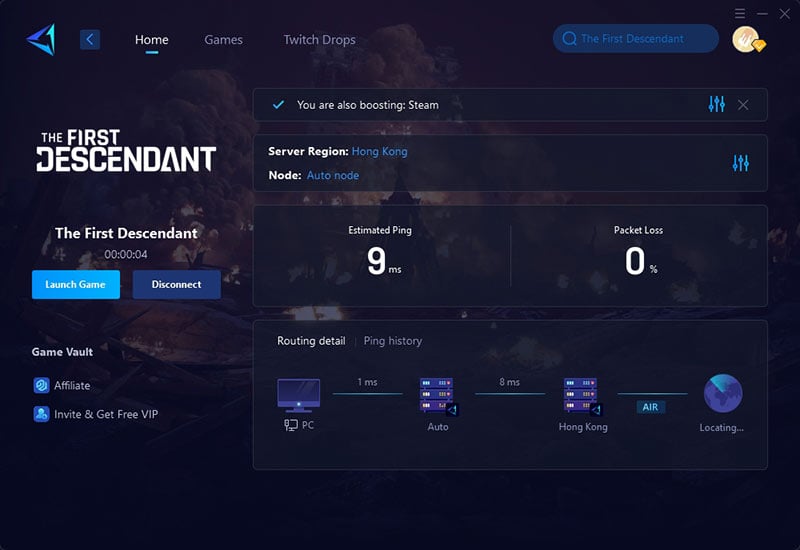Click the AIR badge on route
This screenshot has width=800, height=550.
[651, 407]
